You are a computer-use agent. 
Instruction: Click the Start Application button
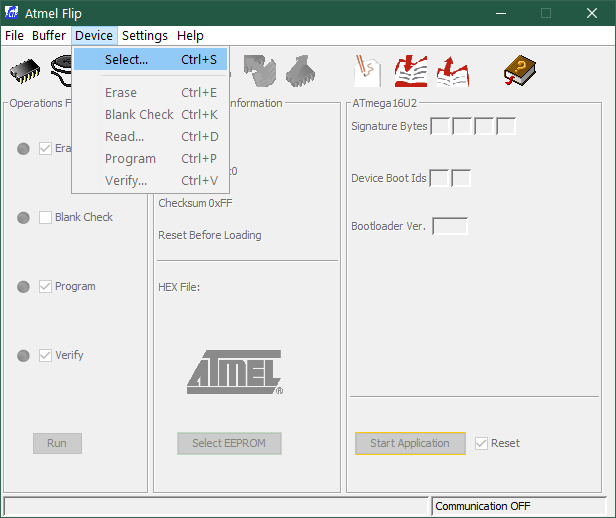(x=410, y=443)
